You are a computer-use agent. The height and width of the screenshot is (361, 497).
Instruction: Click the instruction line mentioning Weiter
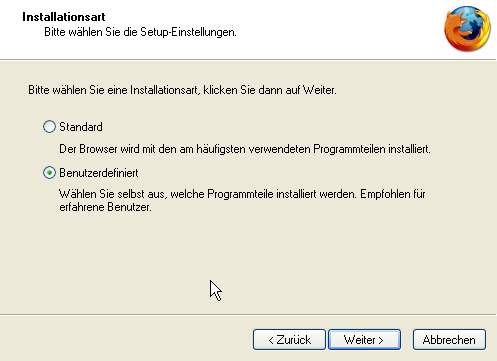(x=182, y=90)
